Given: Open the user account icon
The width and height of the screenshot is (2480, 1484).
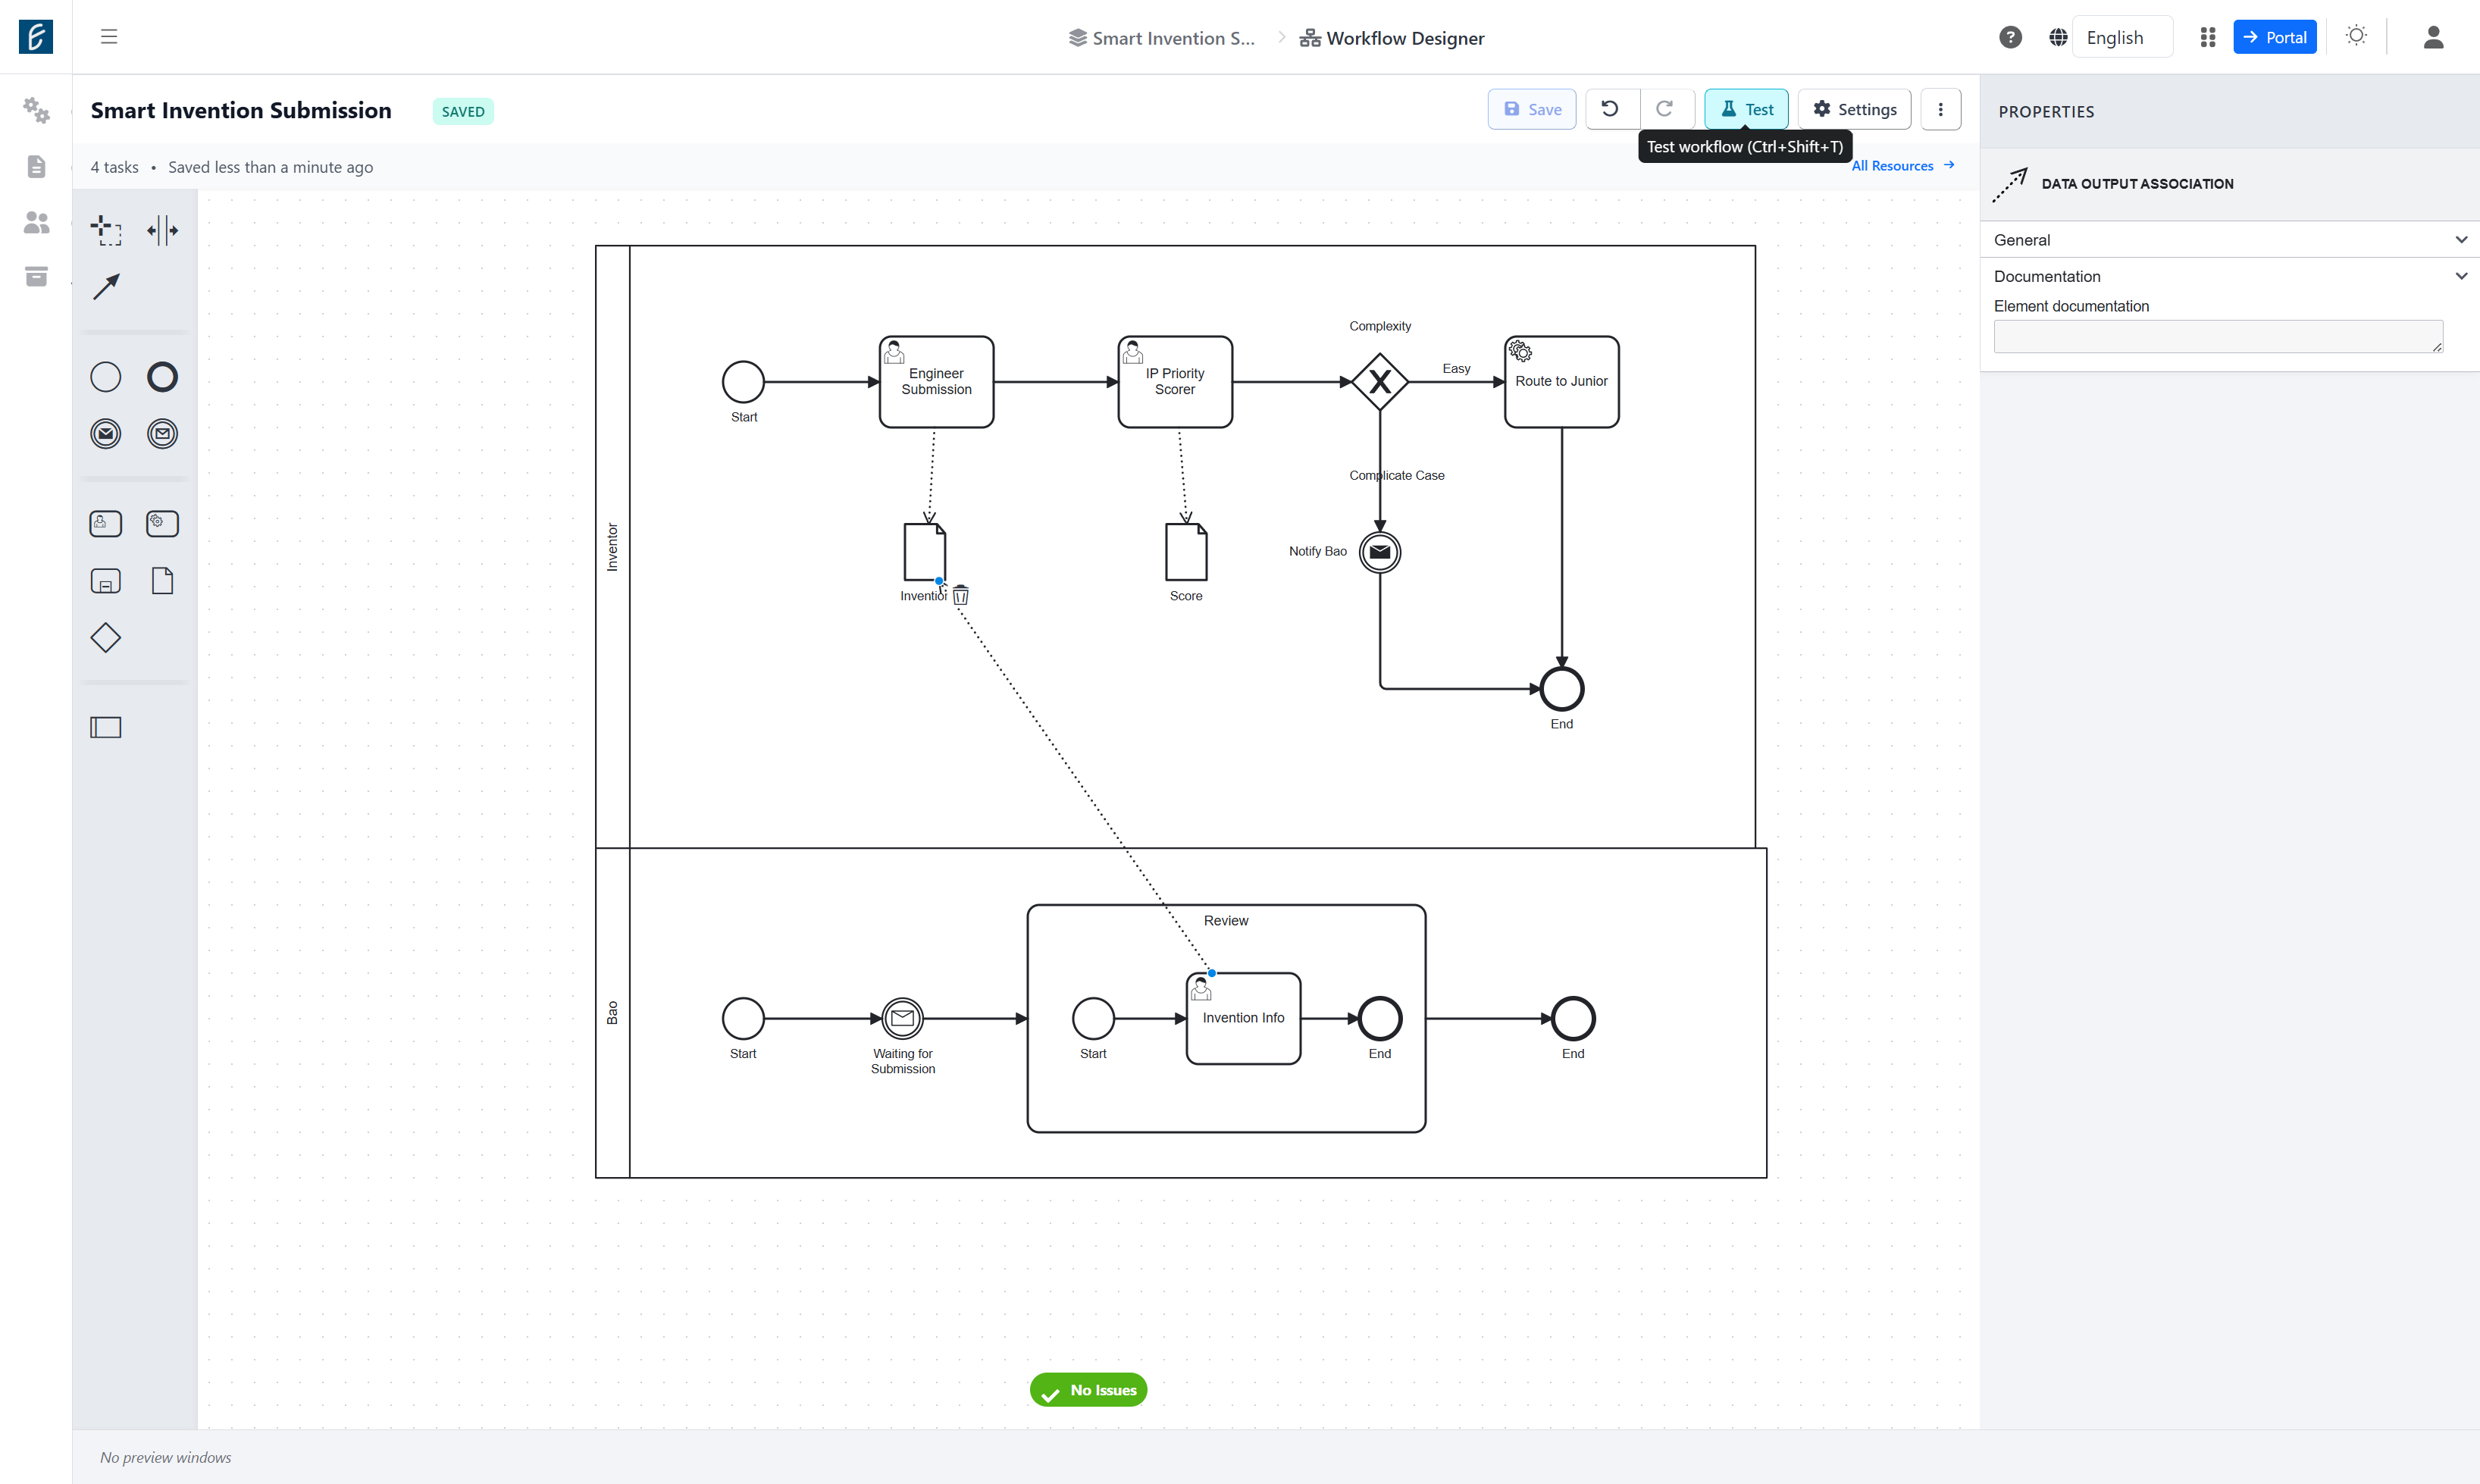Looking at the screenshot, I should [2433, 37].
